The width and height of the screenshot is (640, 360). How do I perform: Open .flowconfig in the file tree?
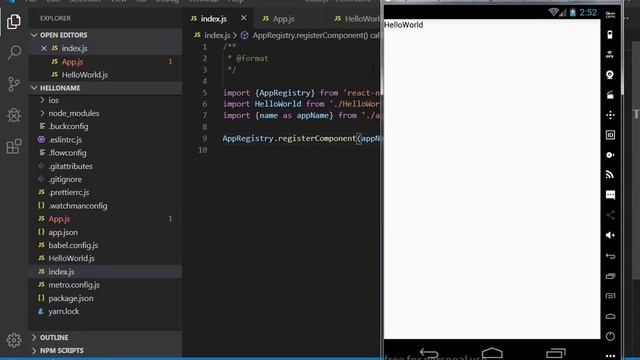(x=106, y=153)
